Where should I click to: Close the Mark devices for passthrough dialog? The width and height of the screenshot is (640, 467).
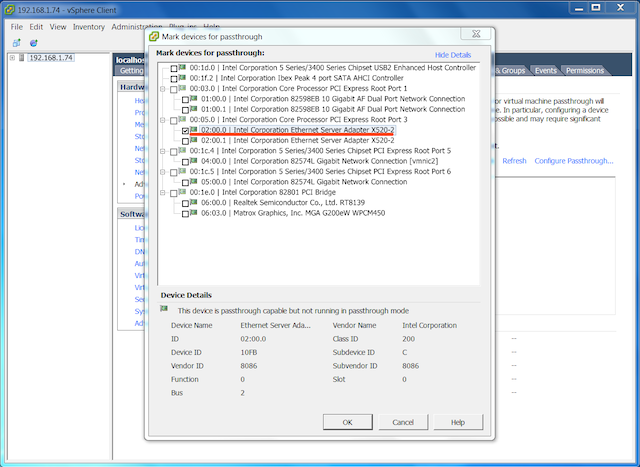click(x=476, y=34)
